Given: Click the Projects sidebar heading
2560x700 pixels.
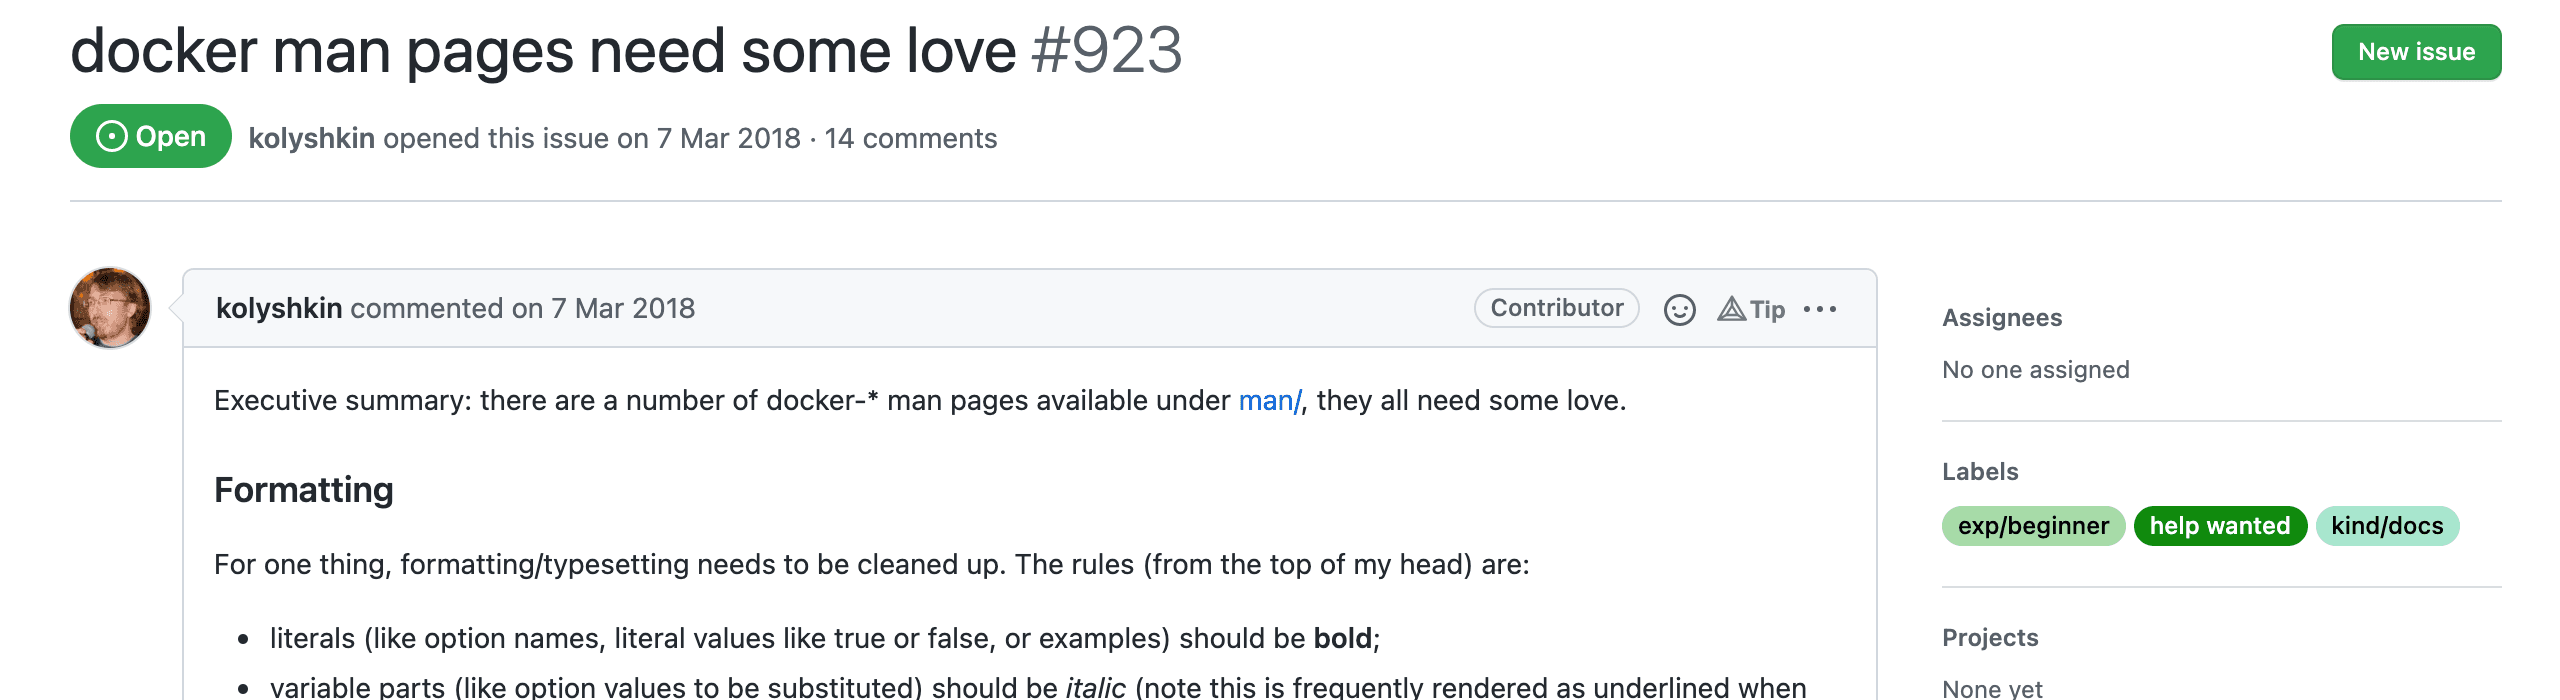Looking at the screenshot, I should (x=1989, y=638).
